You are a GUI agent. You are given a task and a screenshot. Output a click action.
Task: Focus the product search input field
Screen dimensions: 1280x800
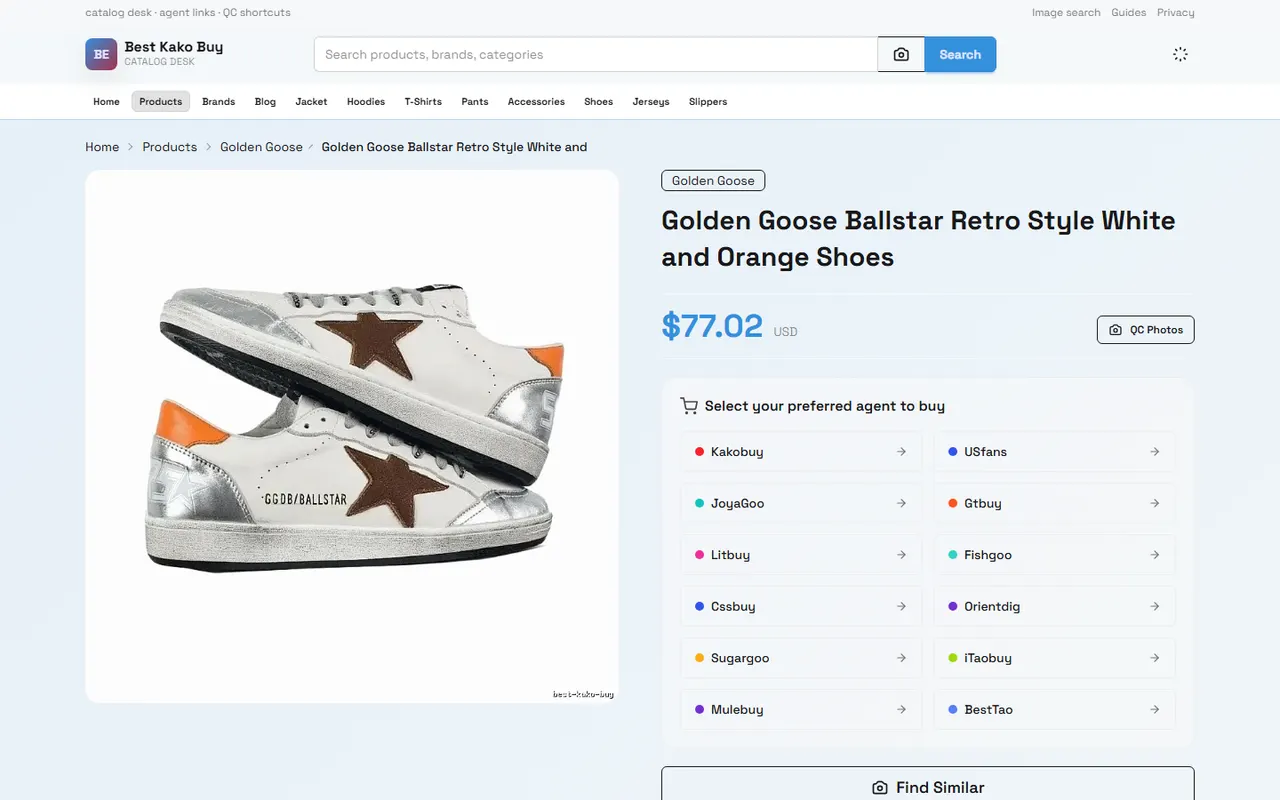click(596, 55)
